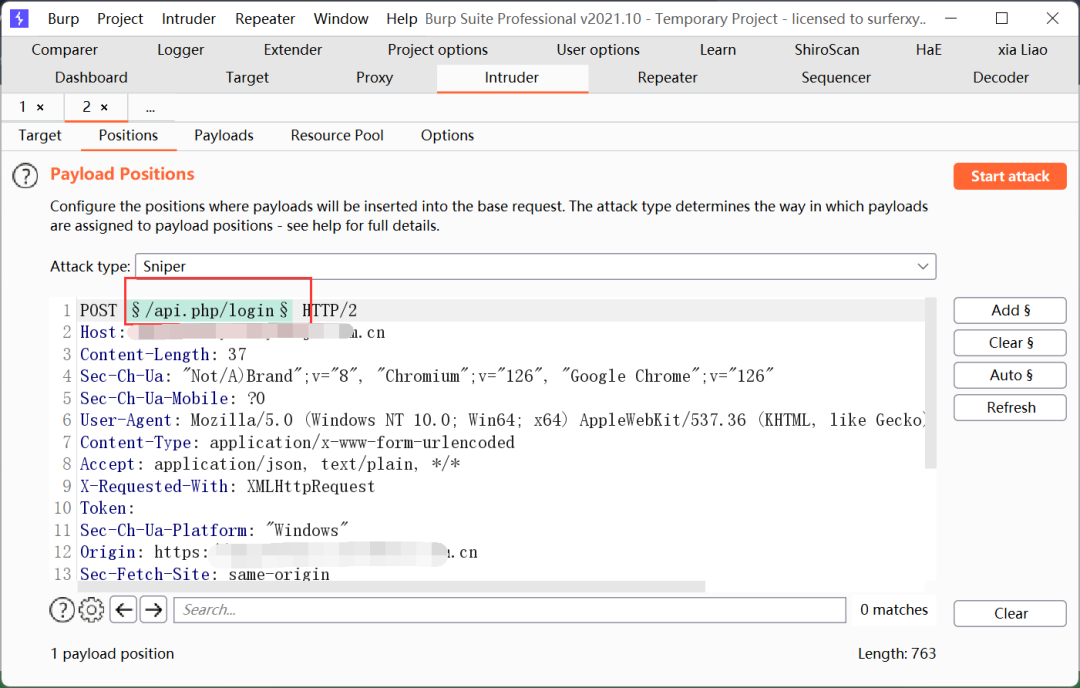Select the main Intruder tab
Image resolution: width=1080 pixels, height=688 pixels.
coord(512,78)
